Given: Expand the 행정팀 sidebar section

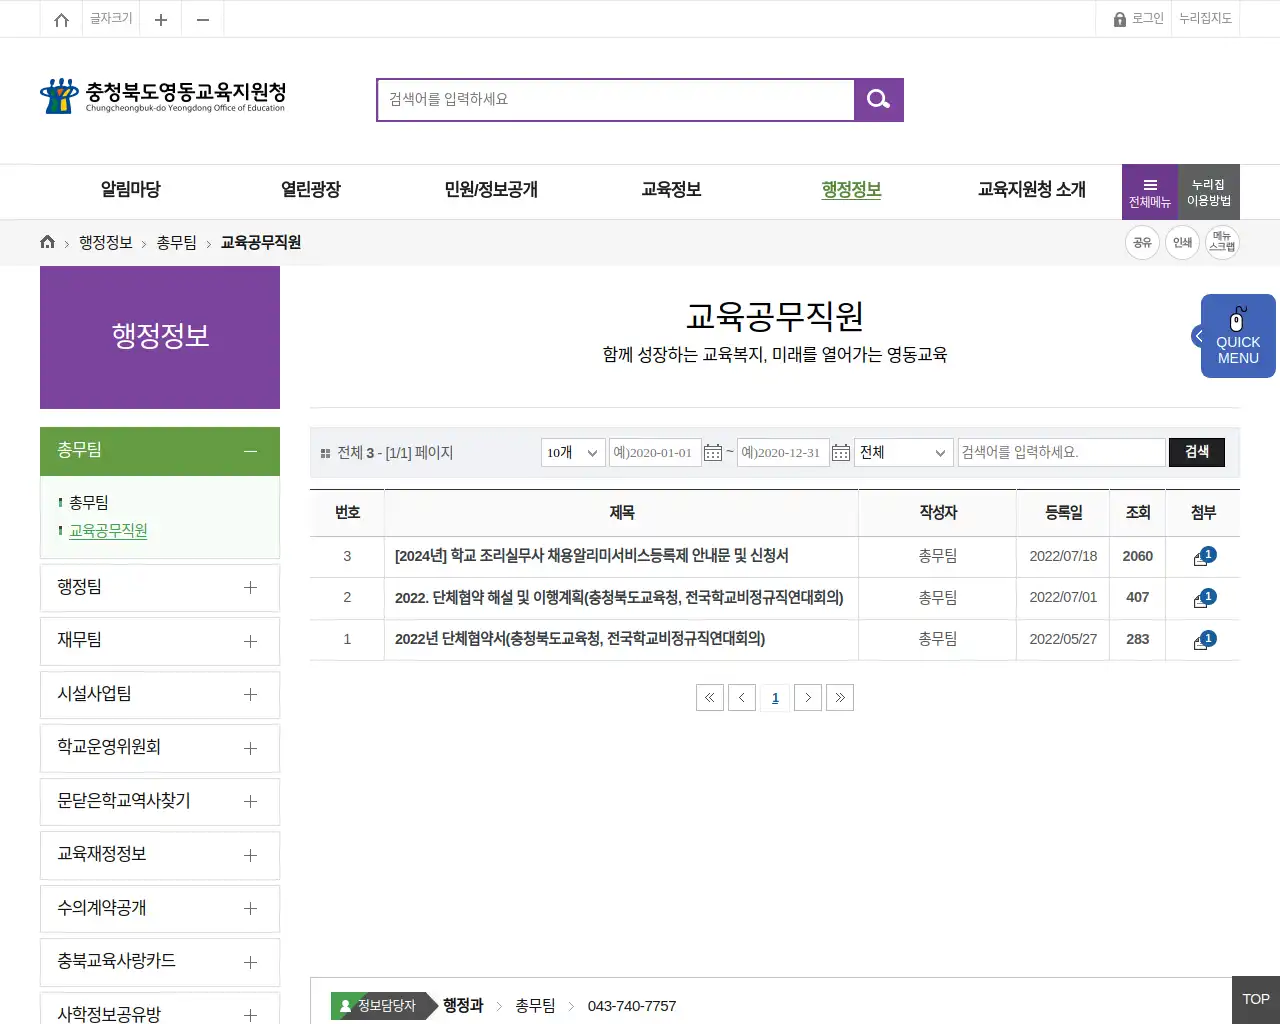Looking at the screenshot, I should pos(160,588).
